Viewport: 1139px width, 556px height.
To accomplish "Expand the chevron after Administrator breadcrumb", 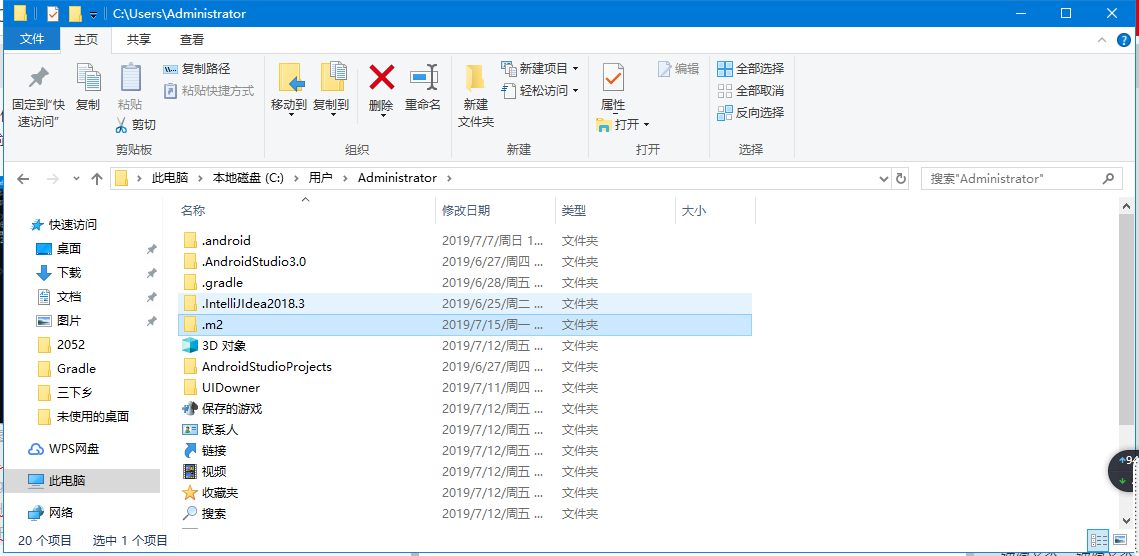I will tap(449, 178).
